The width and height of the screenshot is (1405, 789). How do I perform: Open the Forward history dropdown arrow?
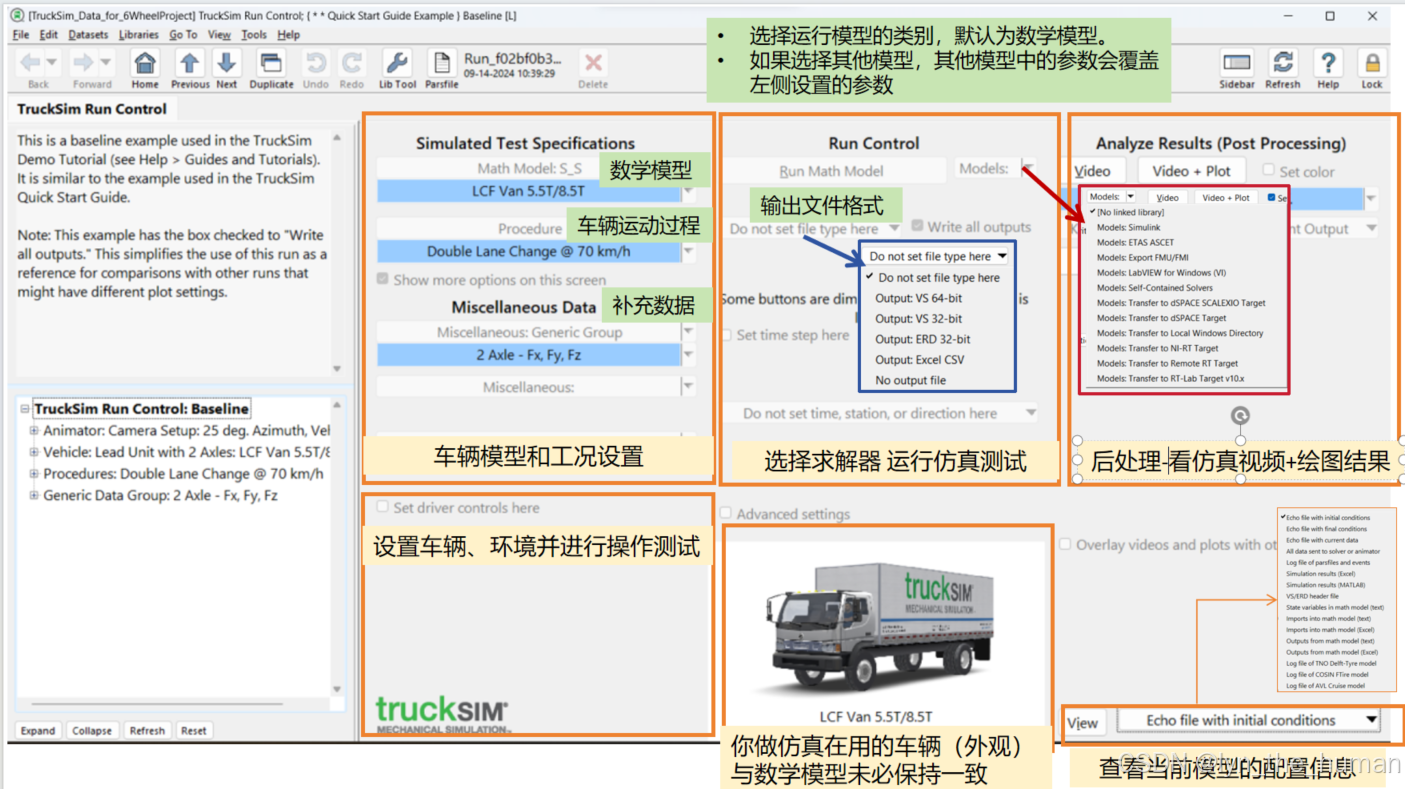click(x=104, y=63)
